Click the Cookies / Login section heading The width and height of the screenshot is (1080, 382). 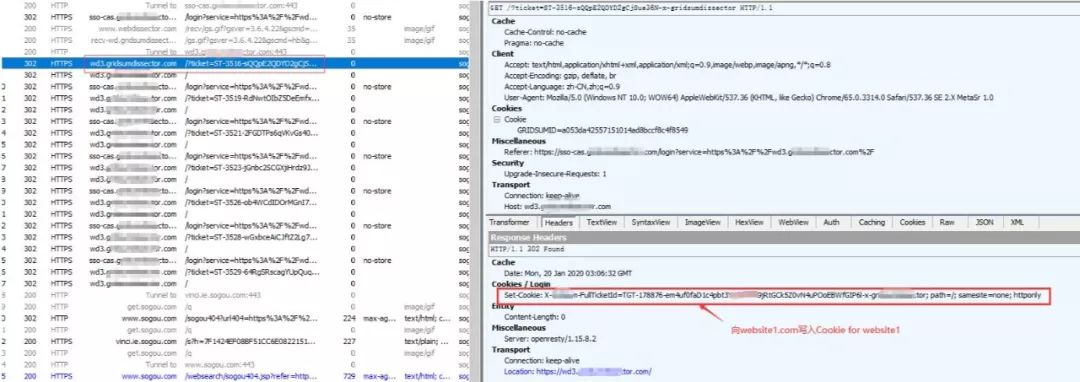(x=521, y=284)
